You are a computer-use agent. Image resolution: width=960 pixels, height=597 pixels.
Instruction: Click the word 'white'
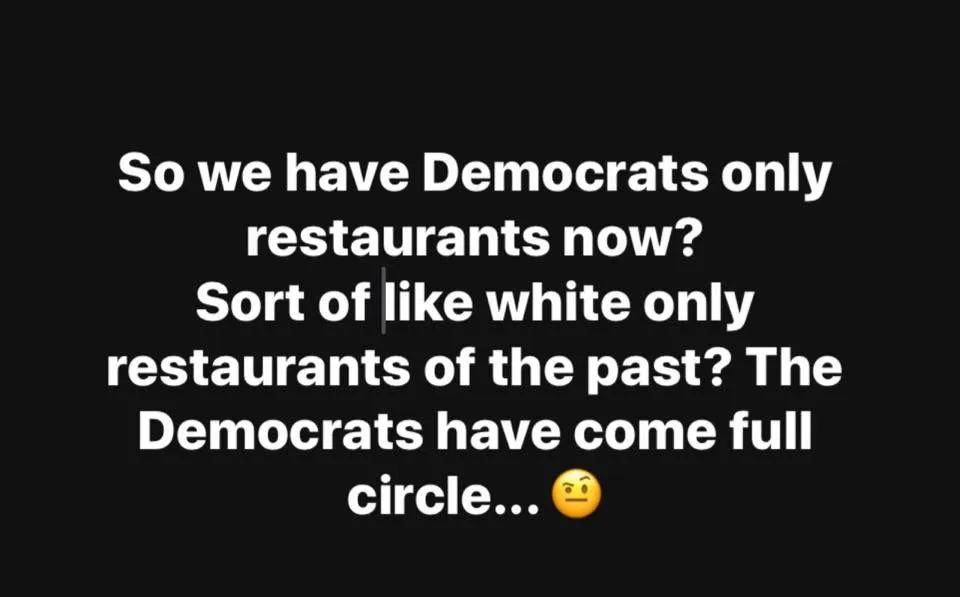(x=558, y=302)
